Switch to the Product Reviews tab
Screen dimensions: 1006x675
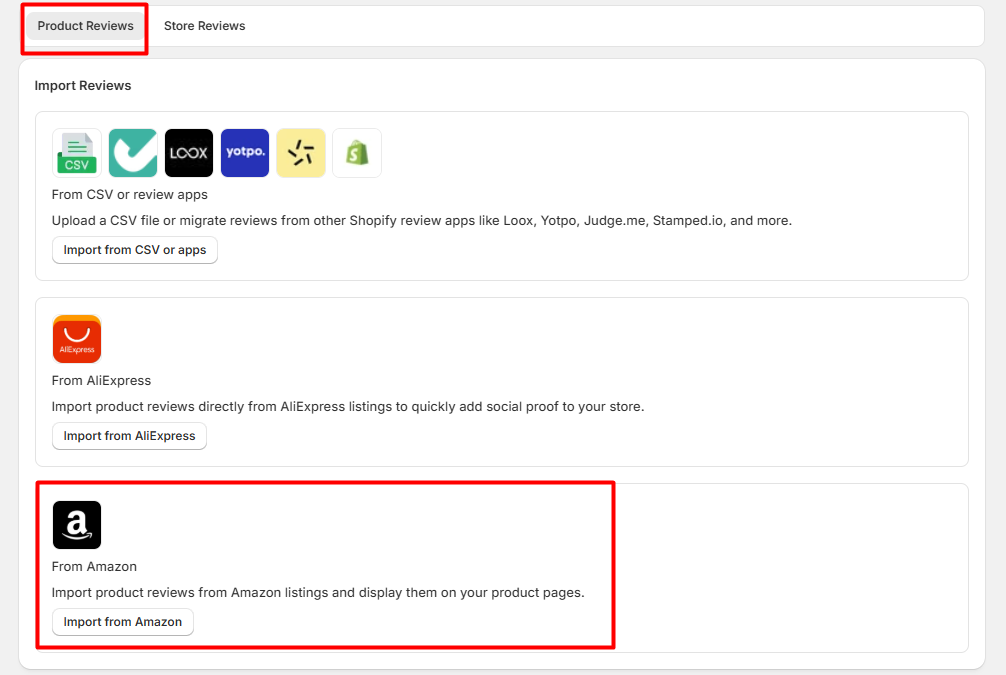pos(85,26)
